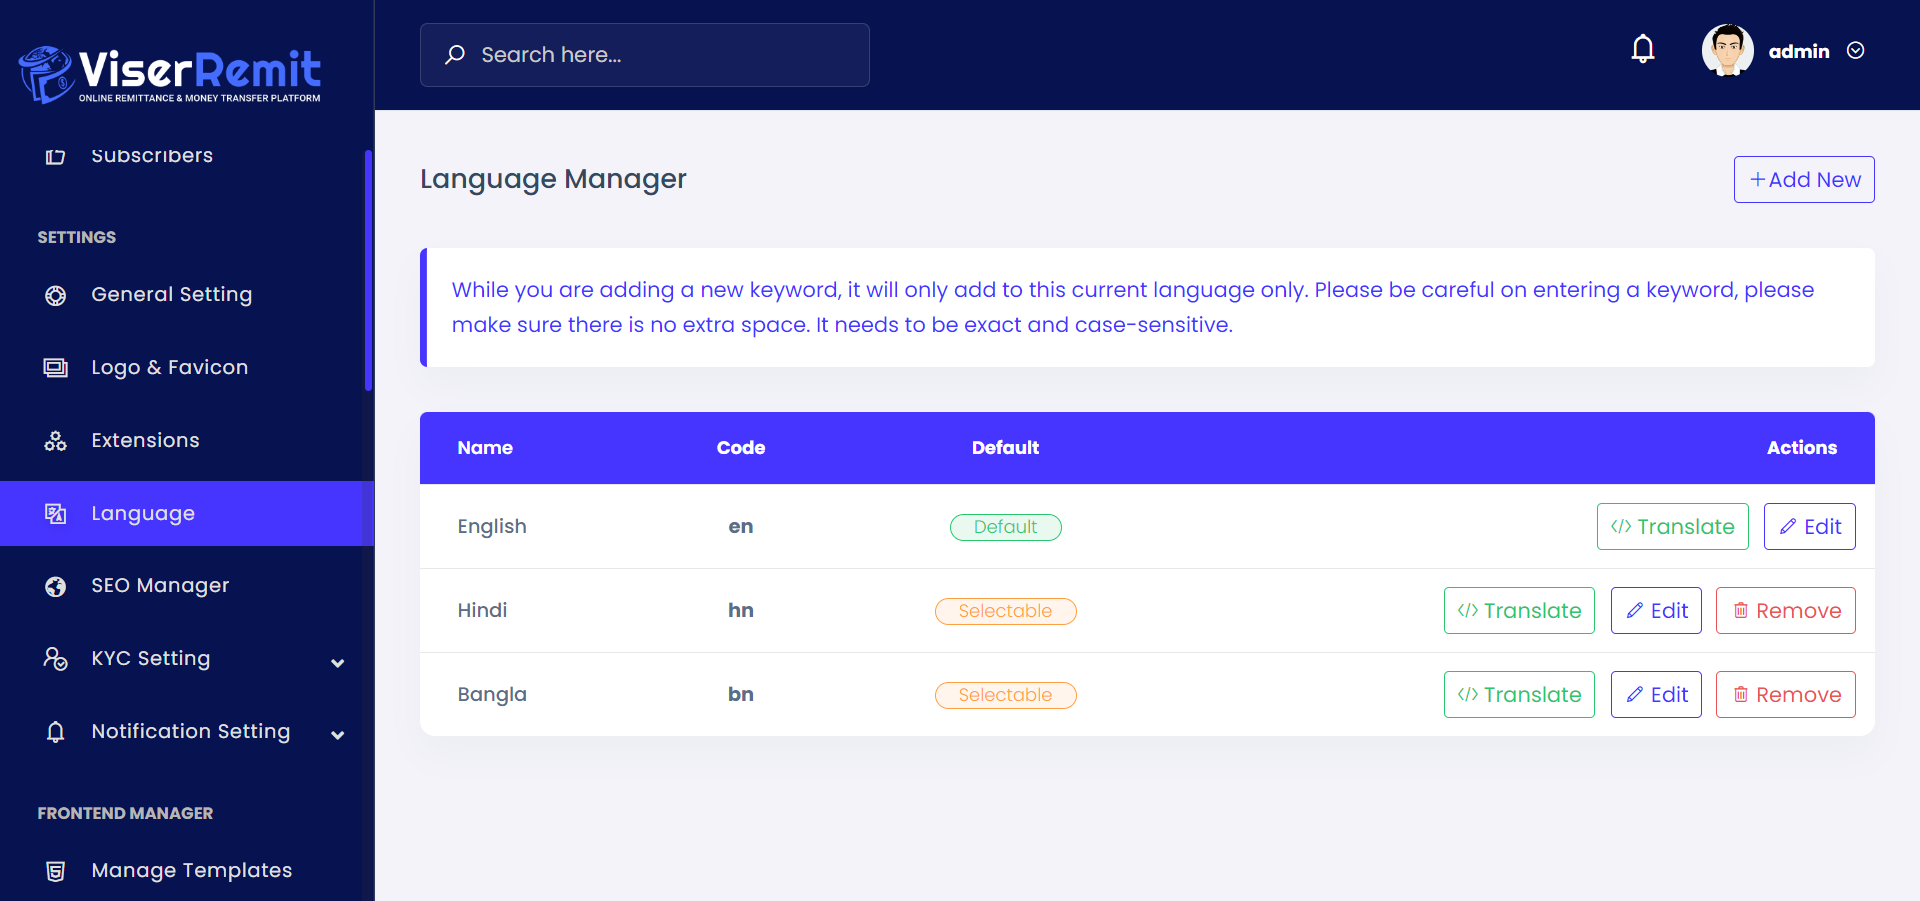Remove the Hindi language
1920x901 pixels.
click(1785, 611)
